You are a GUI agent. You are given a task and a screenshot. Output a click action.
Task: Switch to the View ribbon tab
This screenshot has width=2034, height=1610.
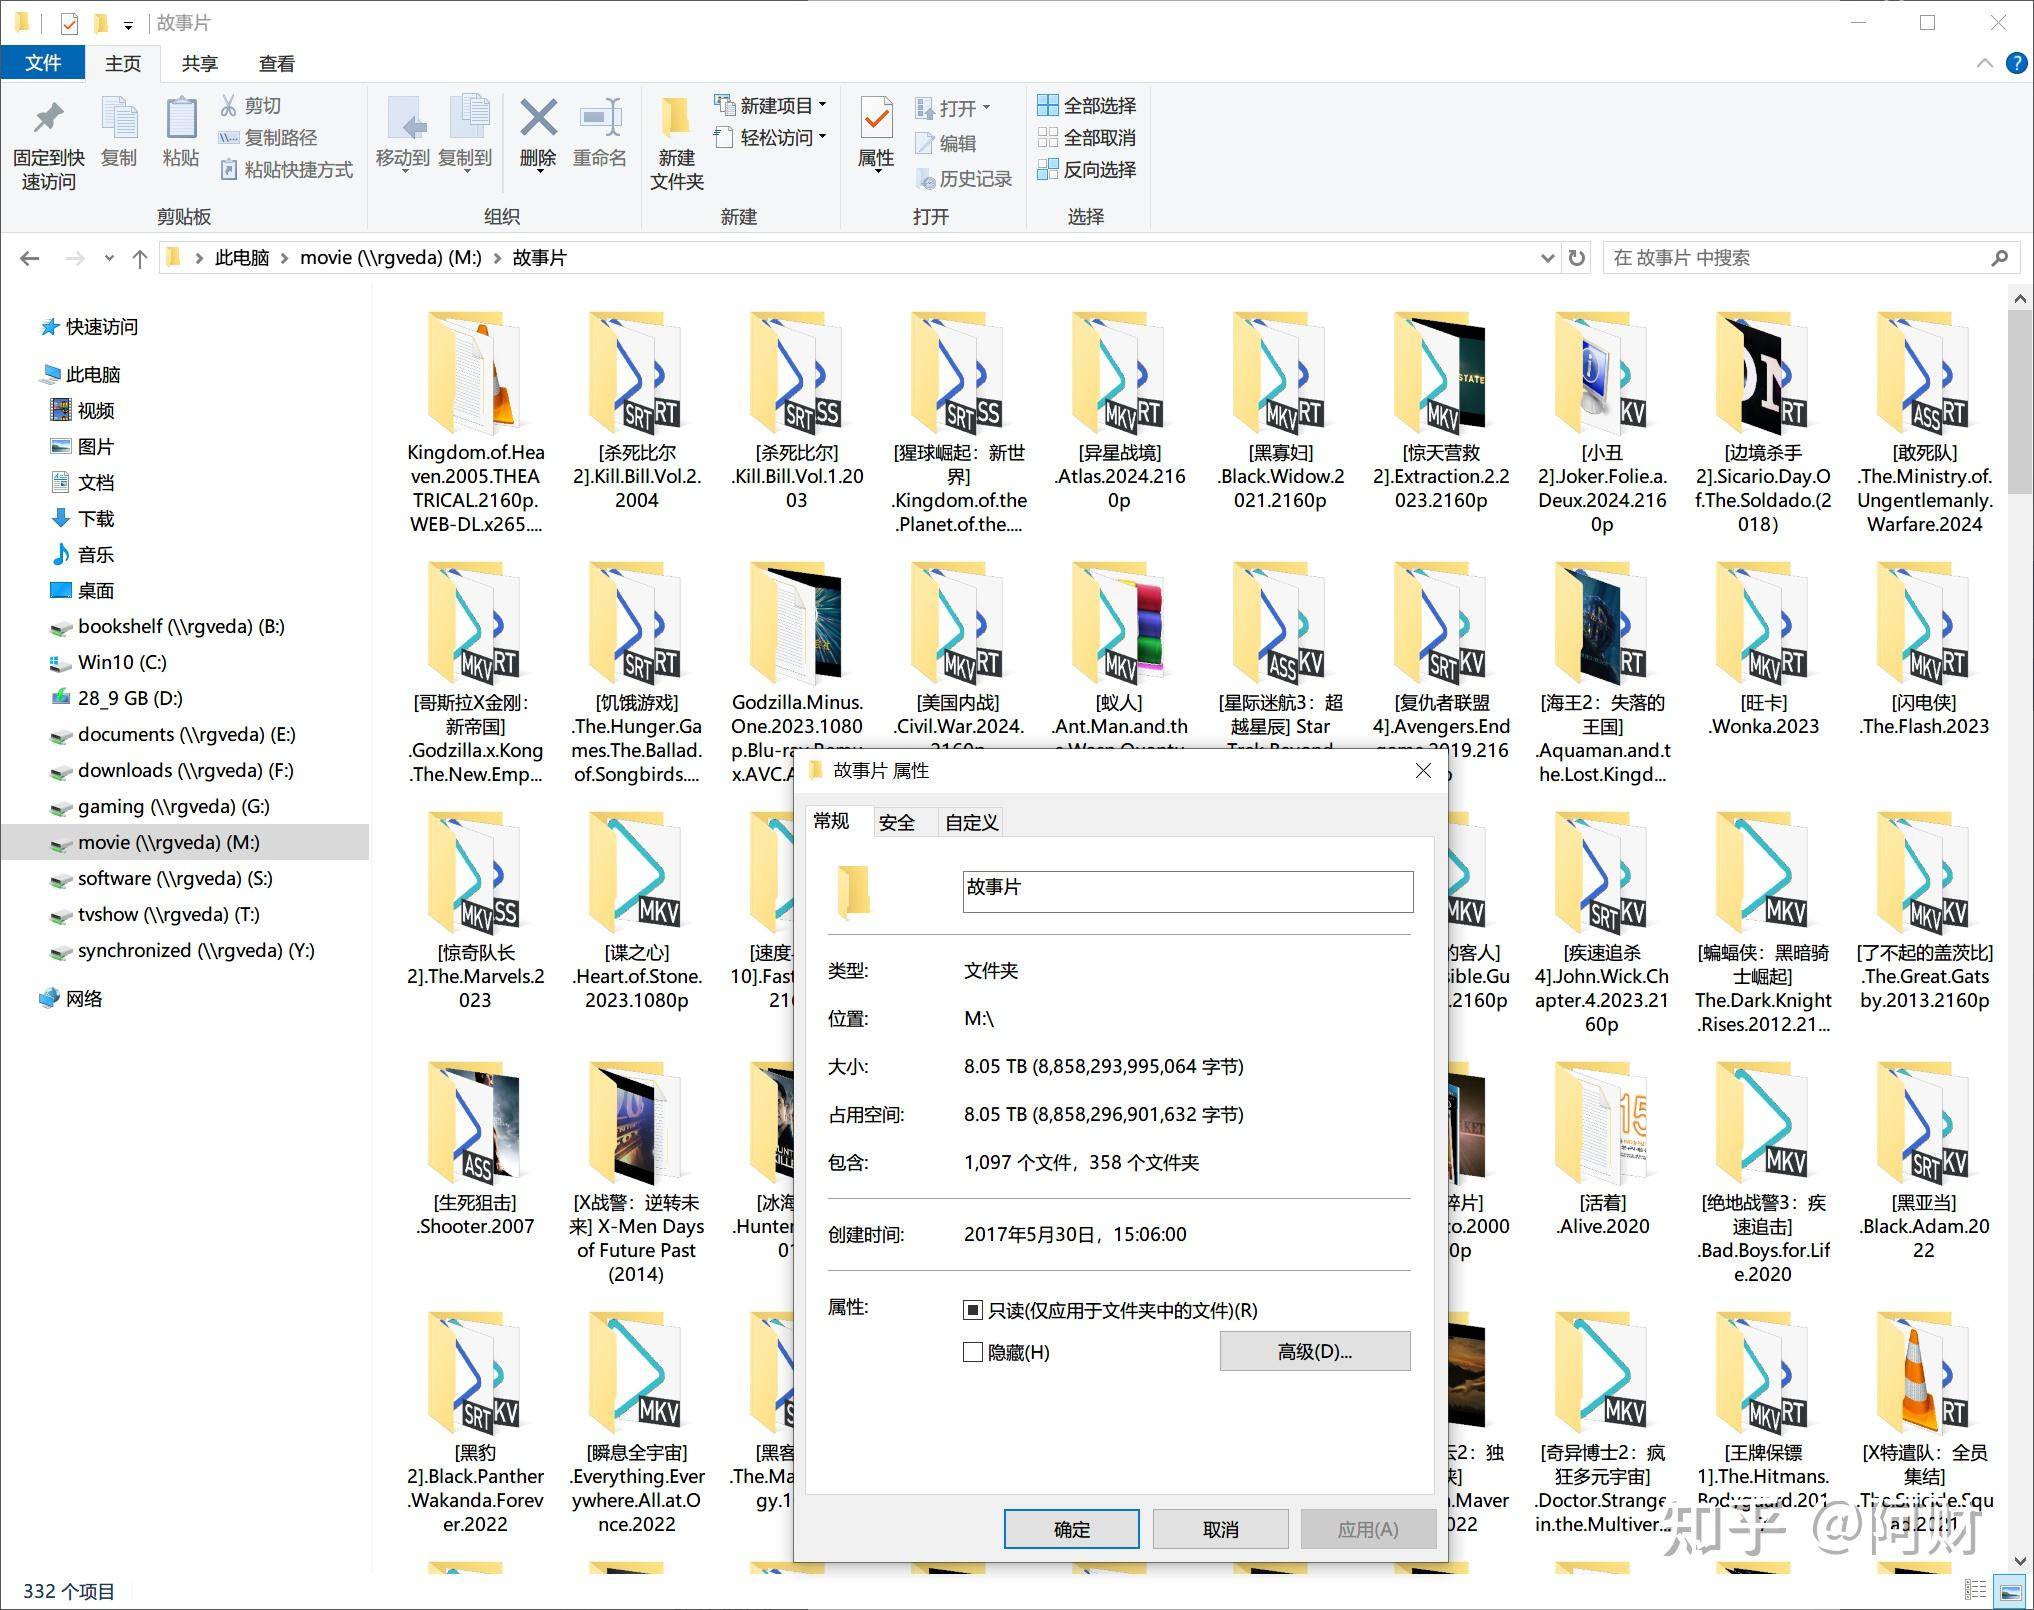click(x=277, y=63)
